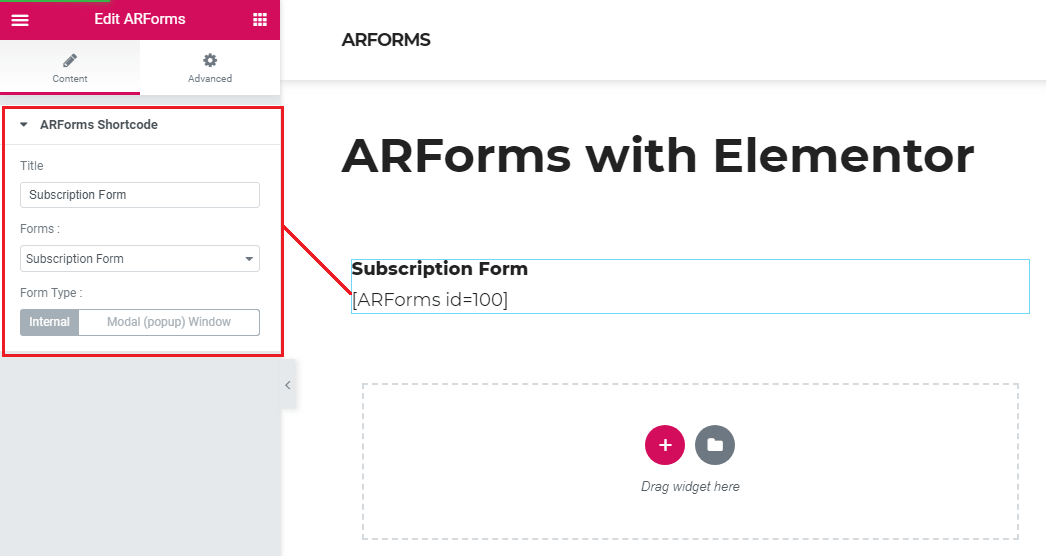This screenshot has height=556, width=1046.
Task: Collapse the Elementor side panel
Action: 288,385
